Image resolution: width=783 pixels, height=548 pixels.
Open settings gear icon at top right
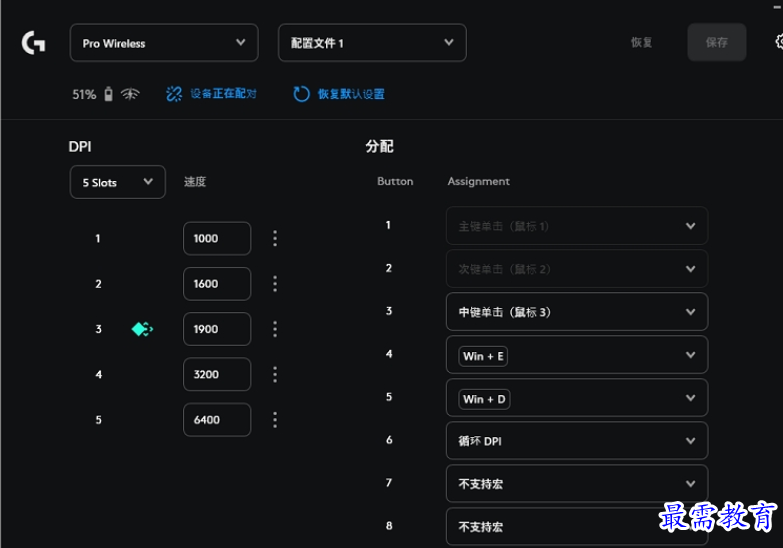pos(779,42)
